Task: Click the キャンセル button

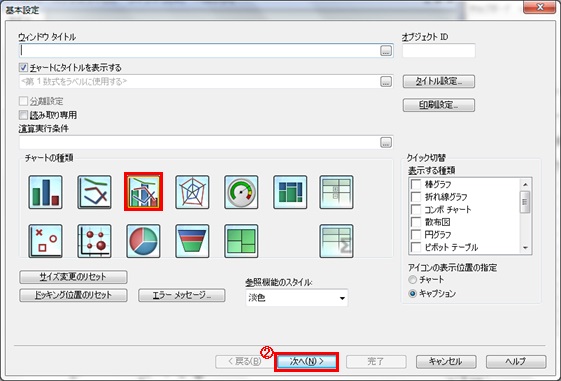Action: (x=446, y=362)
